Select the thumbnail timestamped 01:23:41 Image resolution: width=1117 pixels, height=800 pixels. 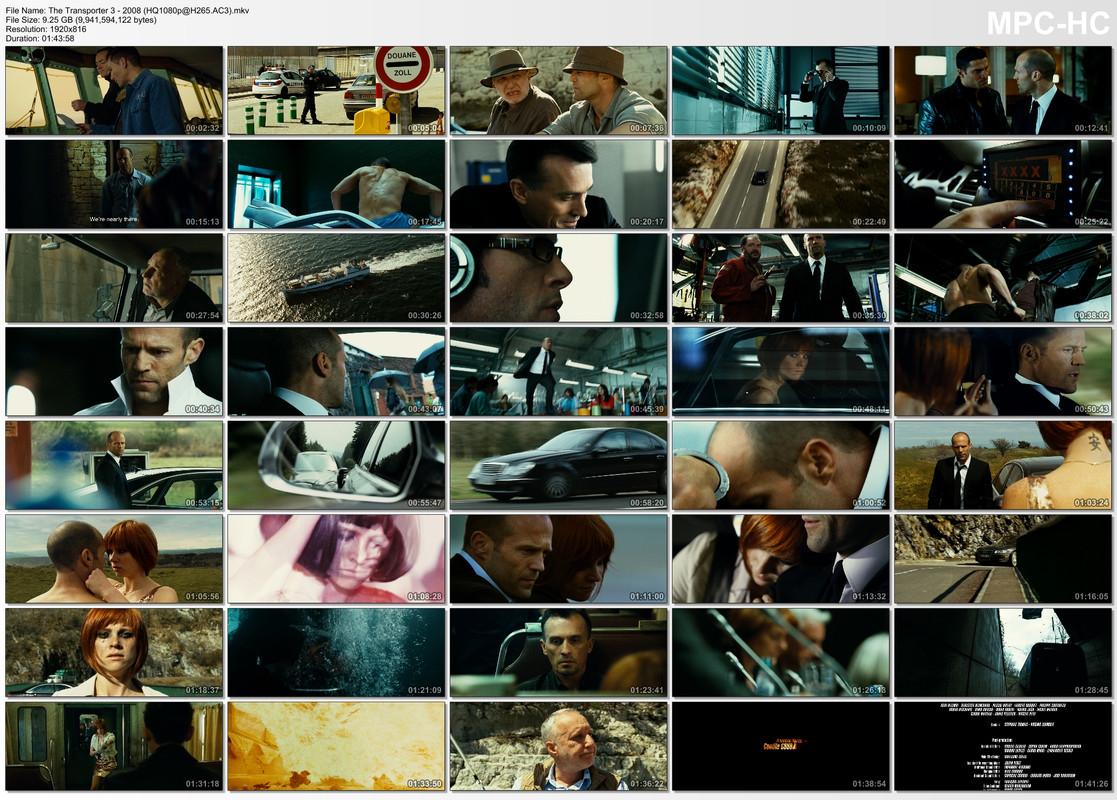coord(558,653)
